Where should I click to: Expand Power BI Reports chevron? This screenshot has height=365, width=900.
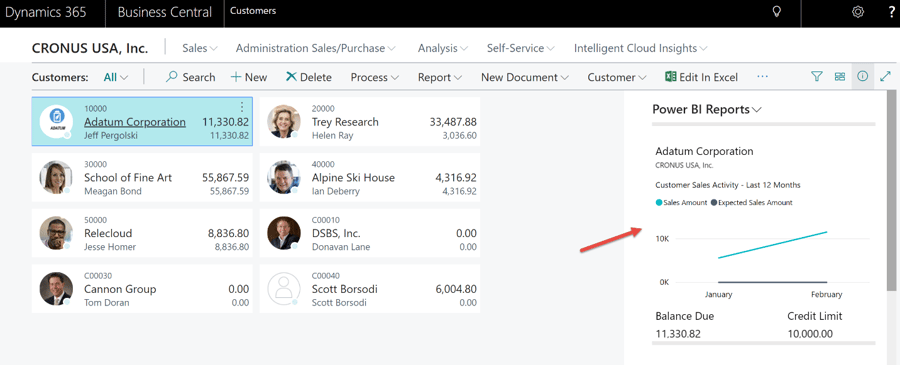757,110
